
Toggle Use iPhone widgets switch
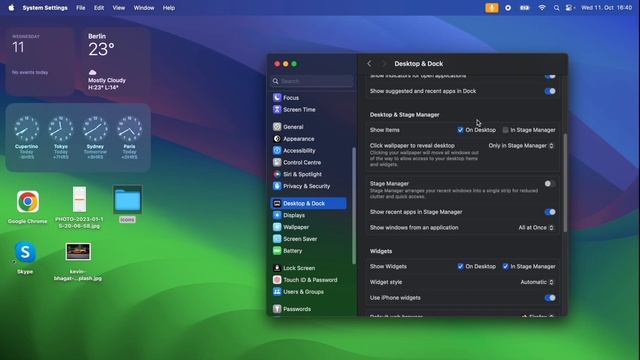(x=550, y=298)
